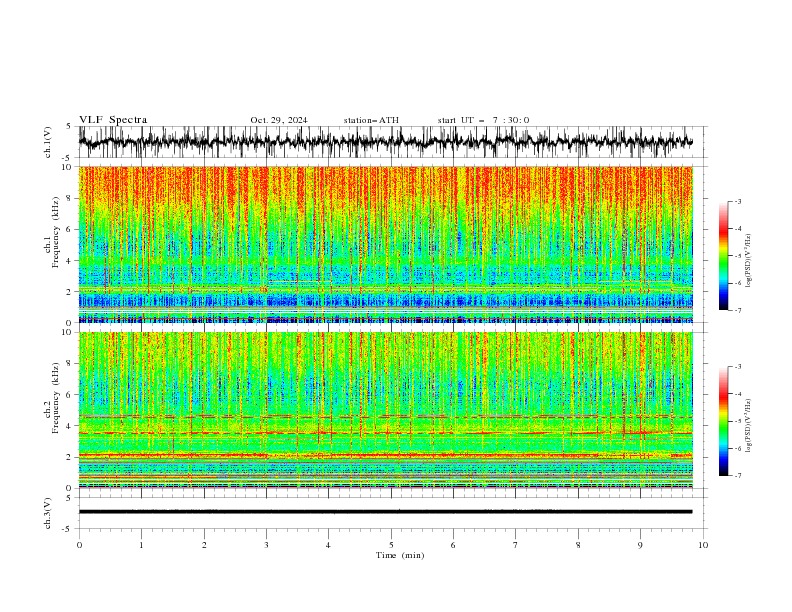
Task: Click the ch.2 "Frequency (kHz)" axis label
Action: (x=56, y=398)
